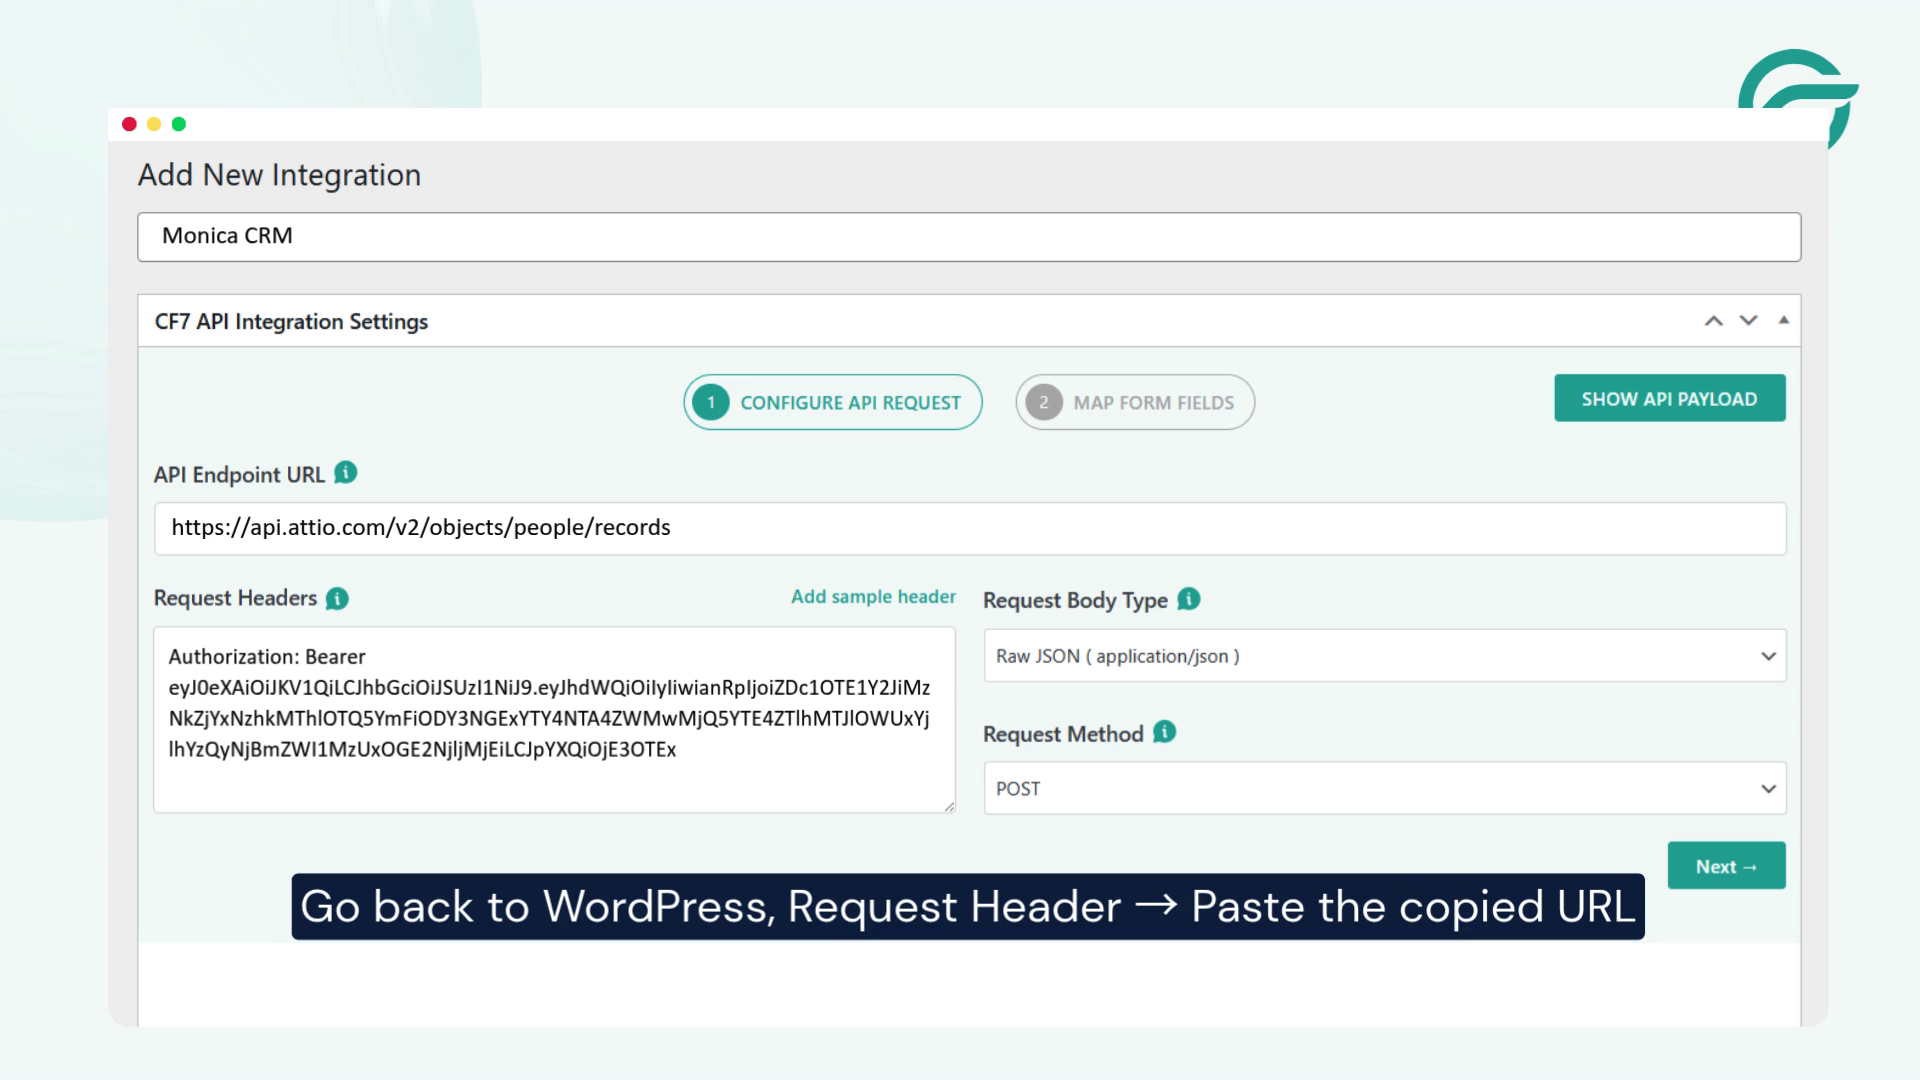Switch to Configure API Request step

click(833, 402)
